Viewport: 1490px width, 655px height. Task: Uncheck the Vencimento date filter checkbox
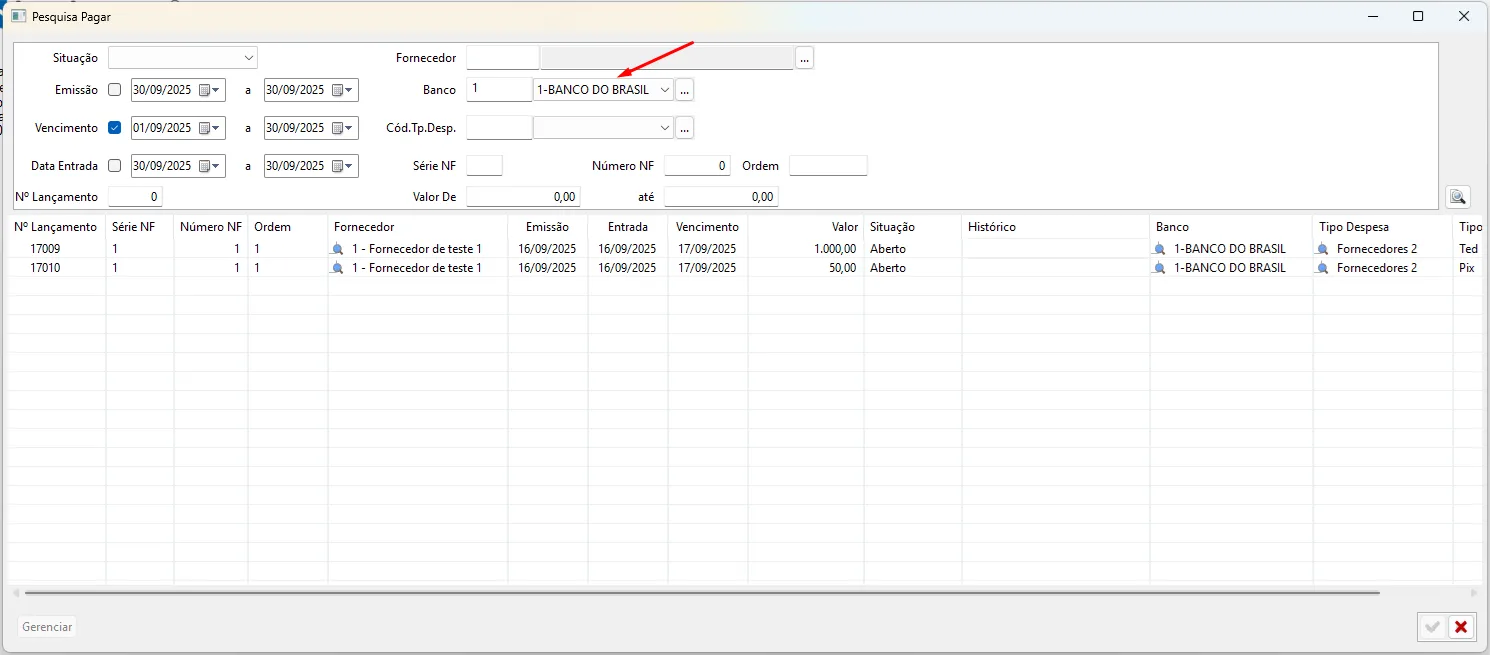pos(114,128)
